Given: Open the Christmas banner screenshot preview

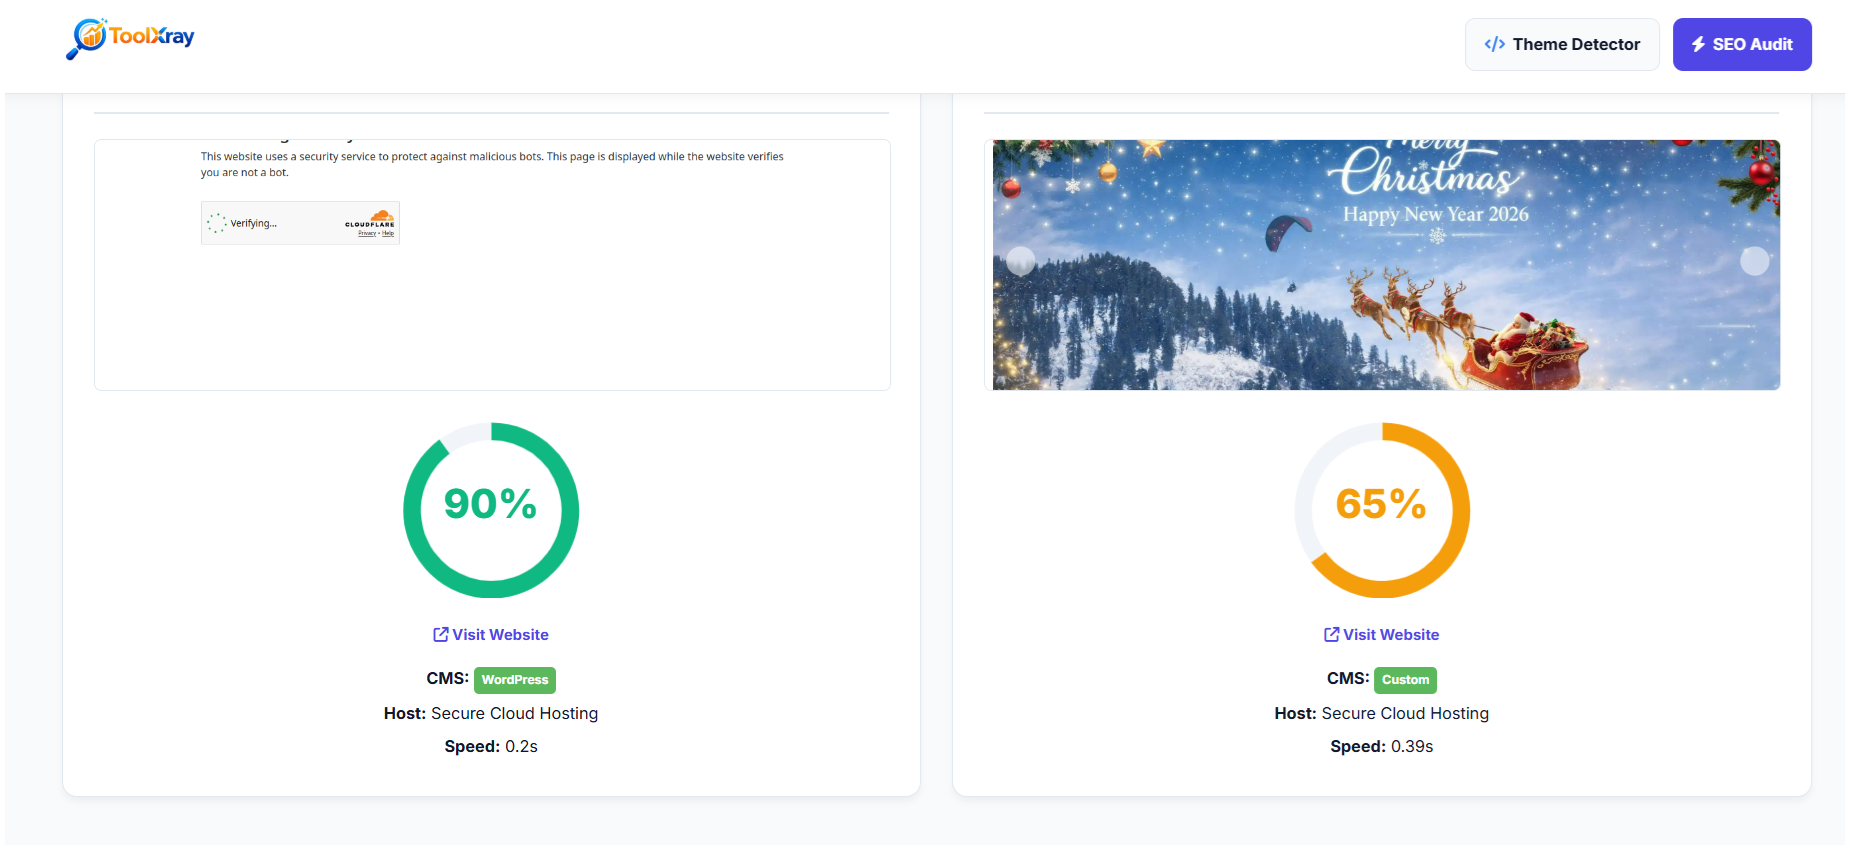Looking at the screenshot, I should [1382, 265].
